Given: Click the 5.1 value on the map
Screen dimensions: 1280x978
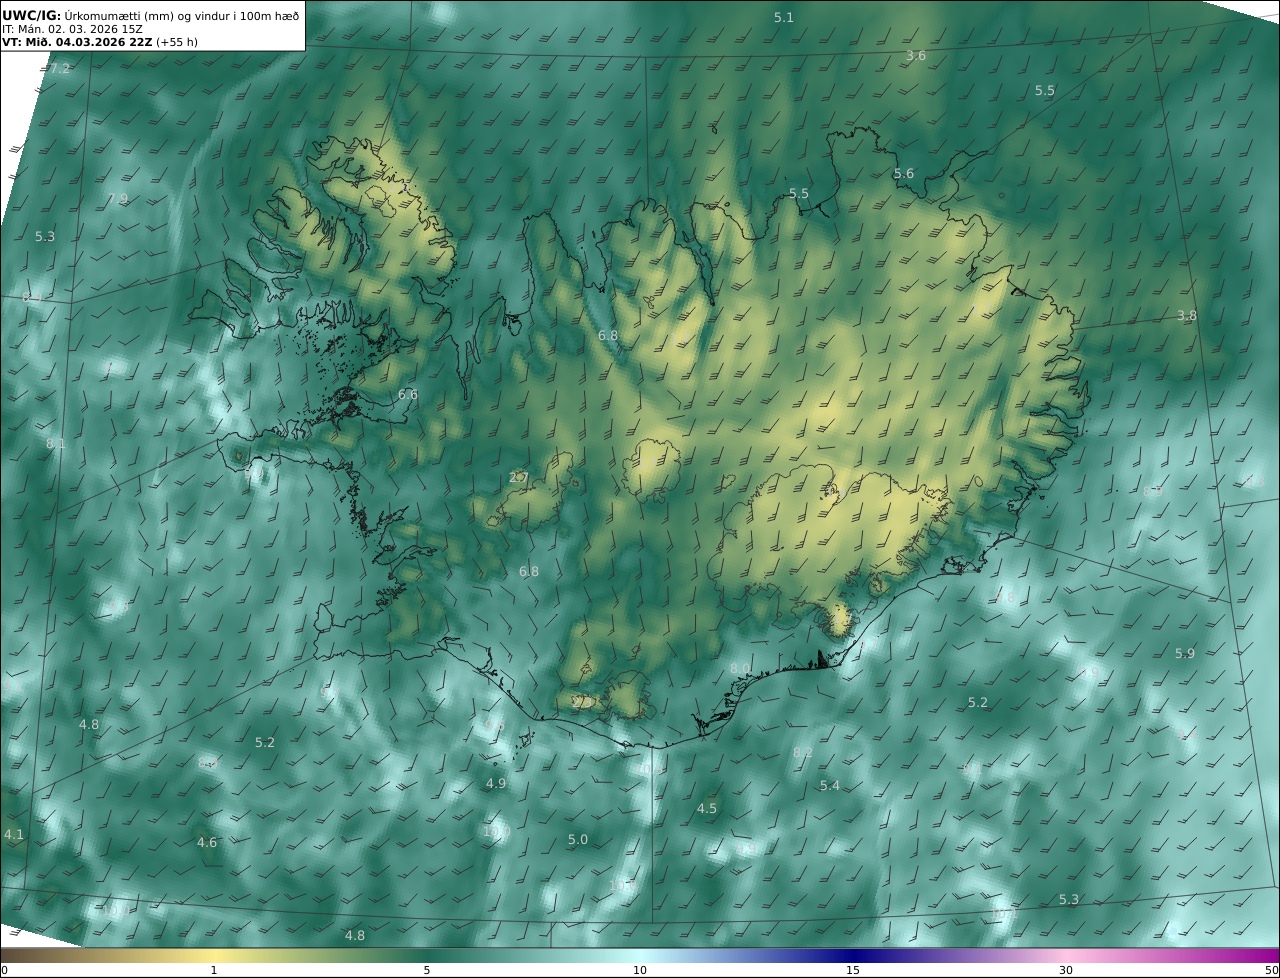Looking at the screenshot, I should point(784,18).
